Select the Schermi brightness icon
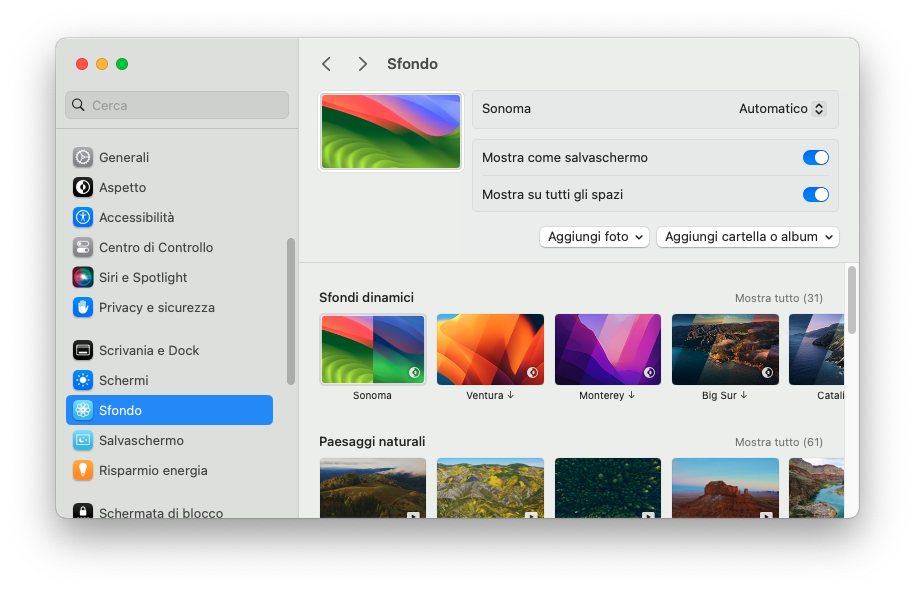 click(x=83, y=380)
